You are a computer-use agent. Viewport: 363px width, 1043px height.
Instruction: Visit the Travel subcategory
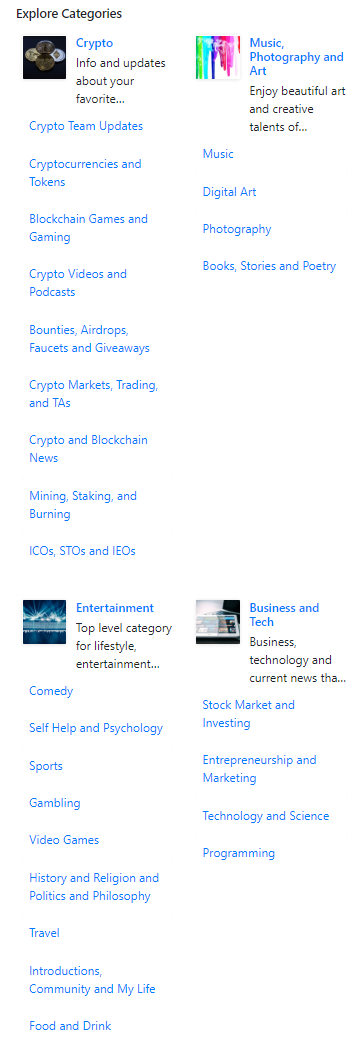[45, 933]
